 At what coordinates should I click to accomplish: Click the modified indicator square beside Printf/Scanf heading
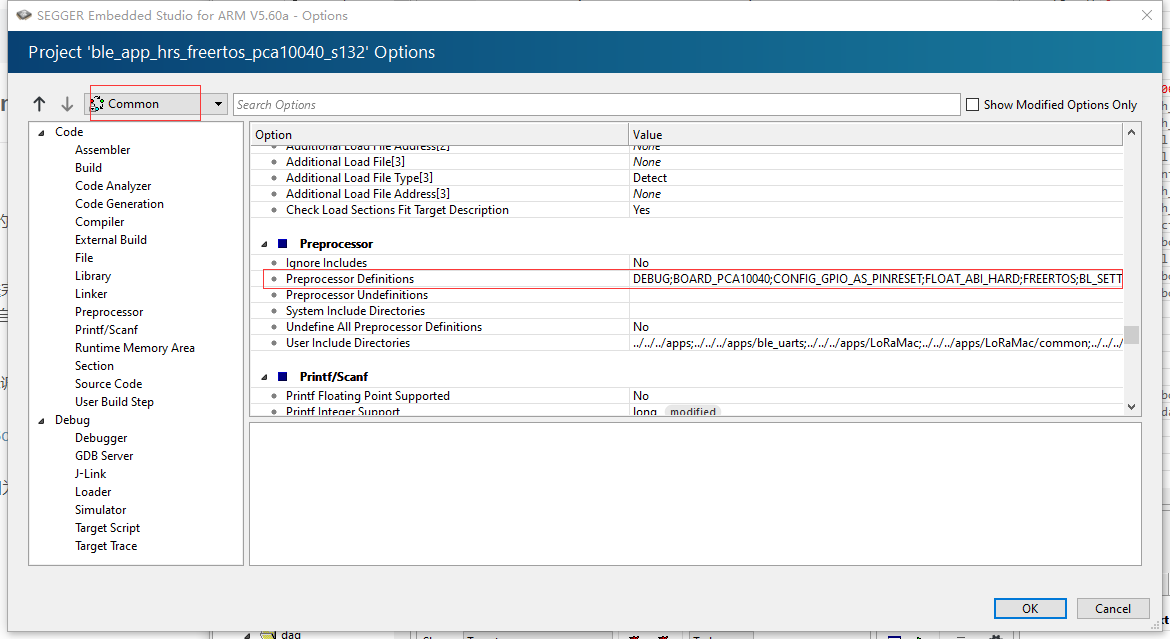tap(282, 377)
